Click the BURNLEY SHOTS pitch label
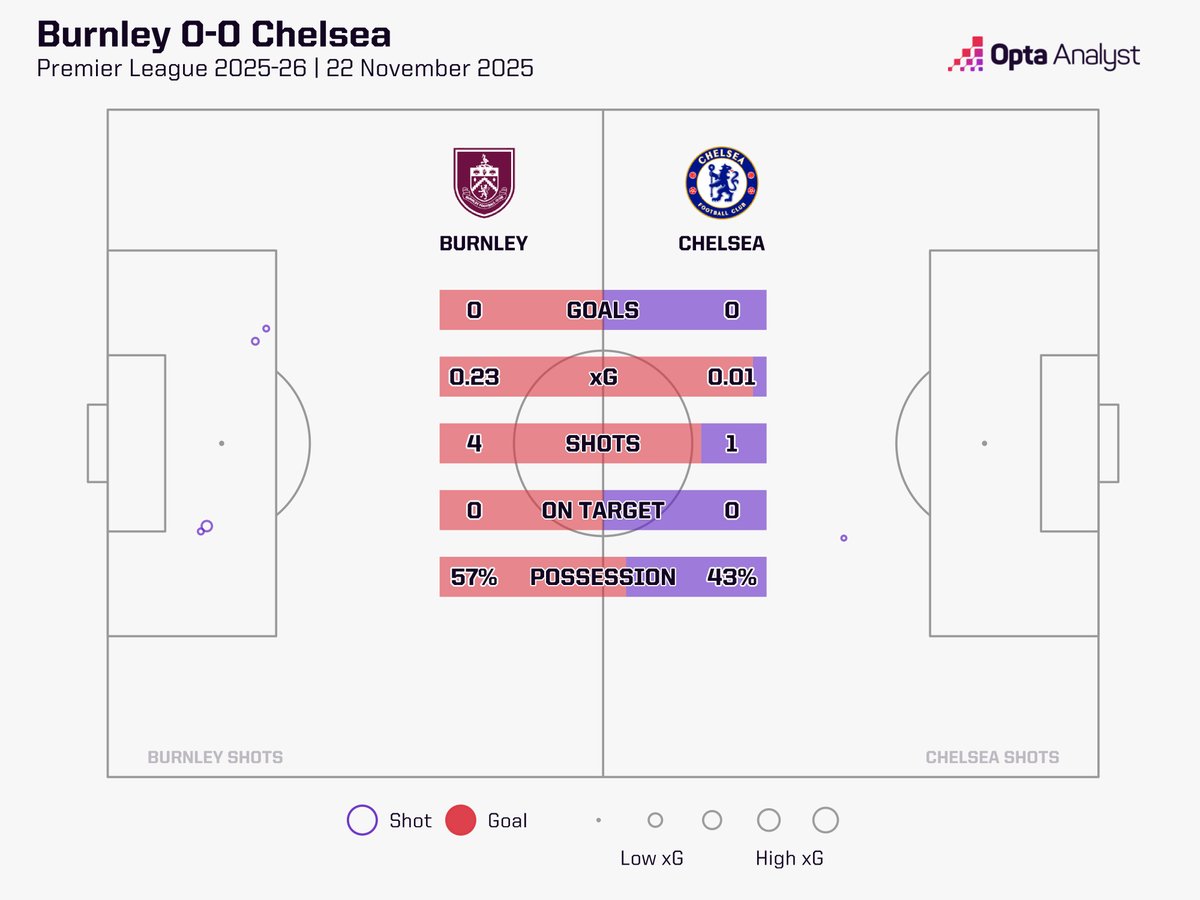This screenshot has height=900, width=1200. [x=215, y=757]
